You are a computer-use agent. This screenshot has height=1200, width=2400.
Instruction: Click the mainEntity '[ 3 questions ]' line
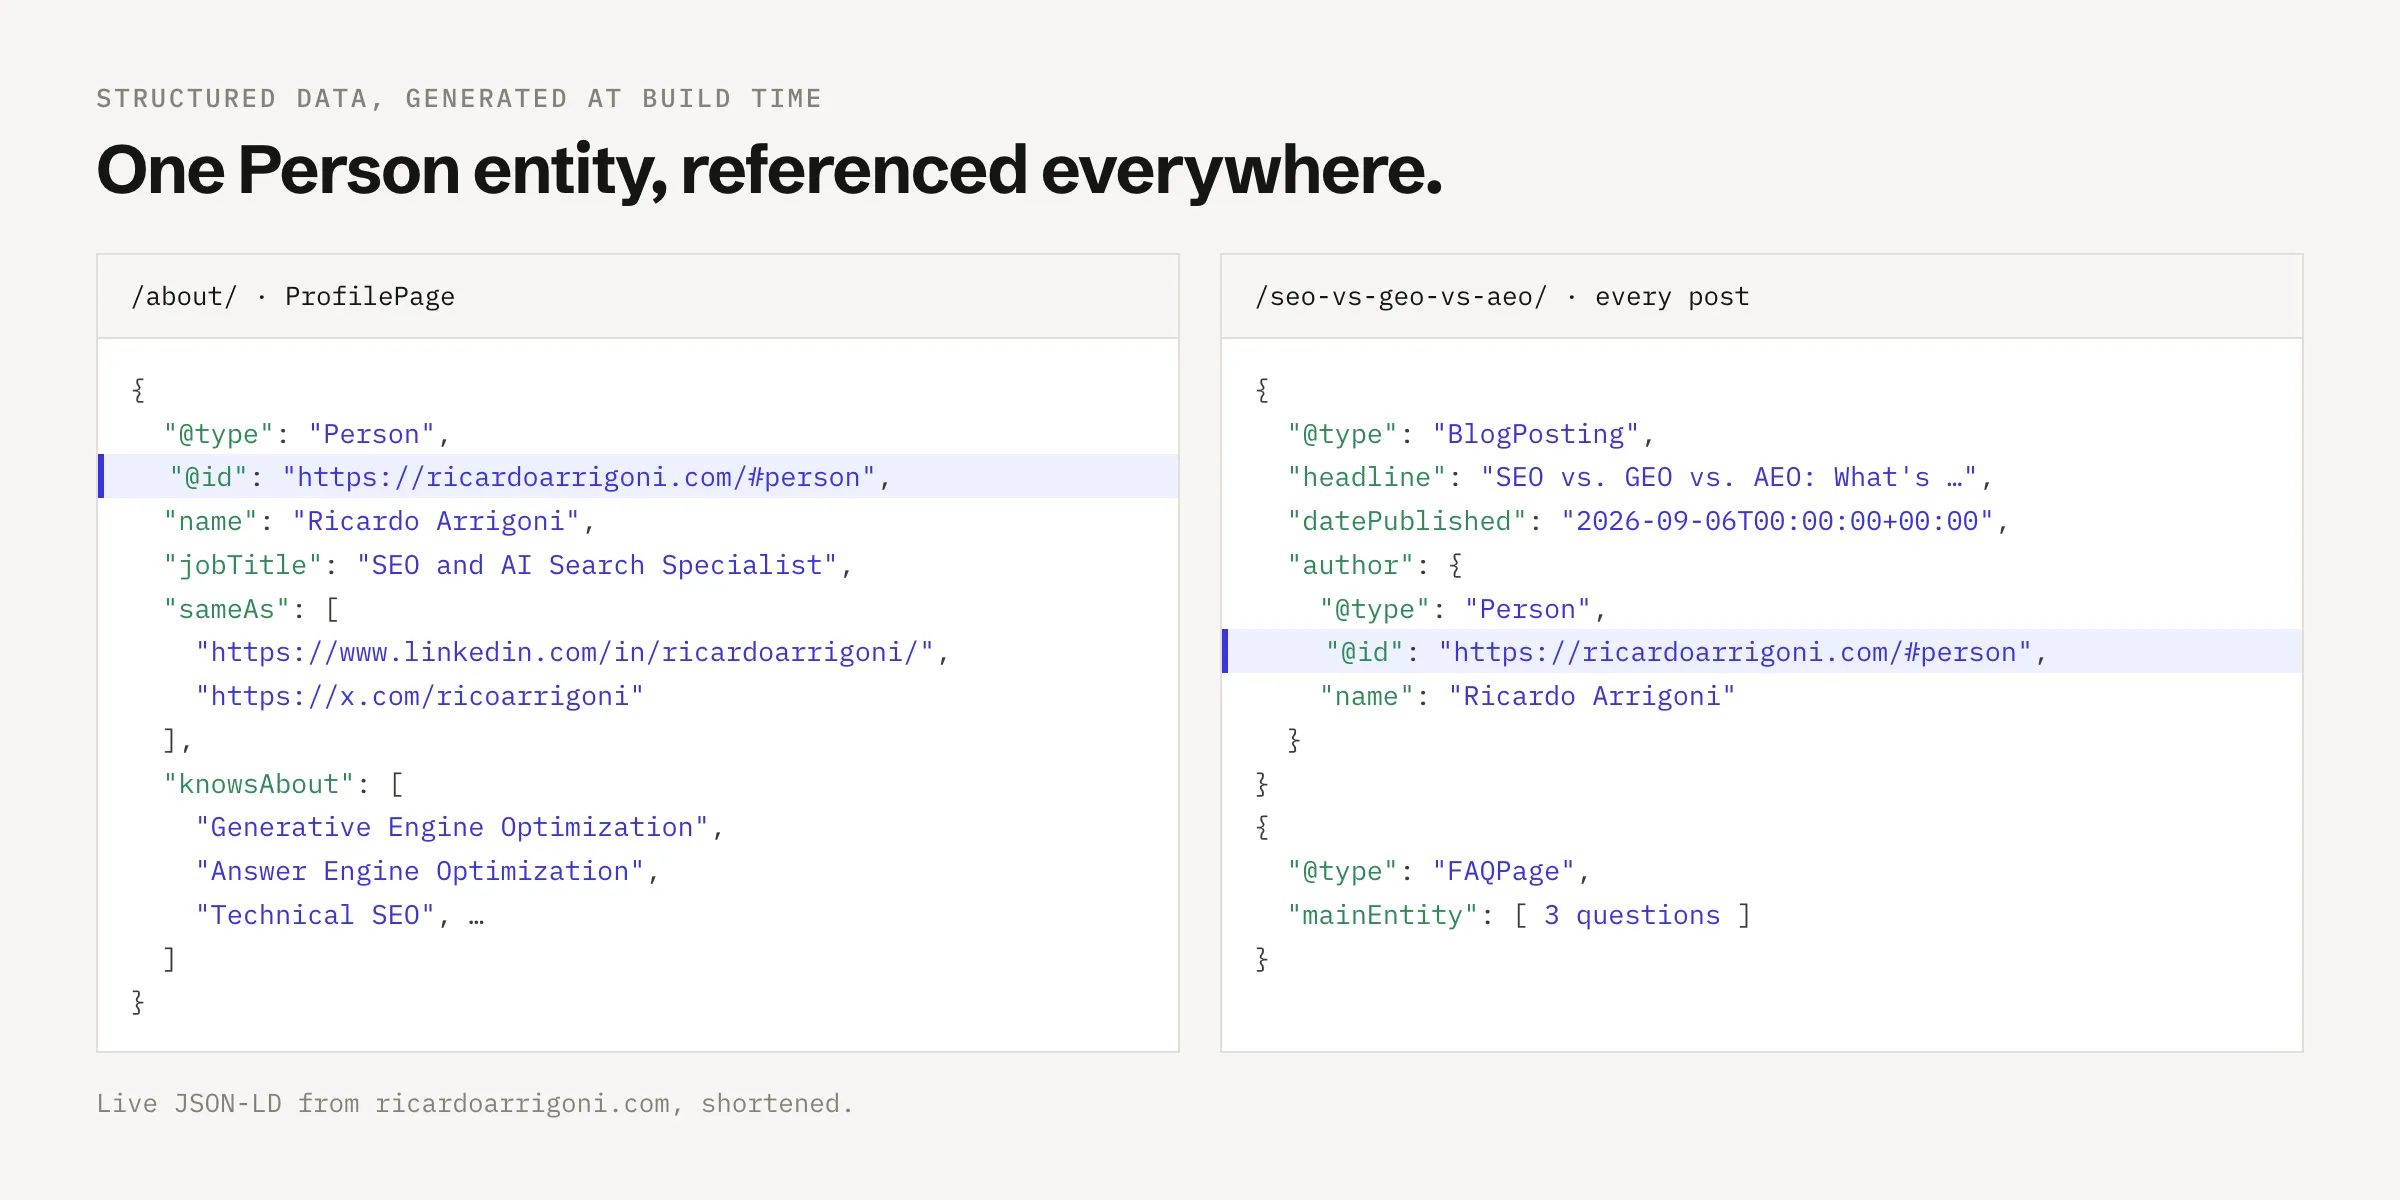(x=1519, y=915)
